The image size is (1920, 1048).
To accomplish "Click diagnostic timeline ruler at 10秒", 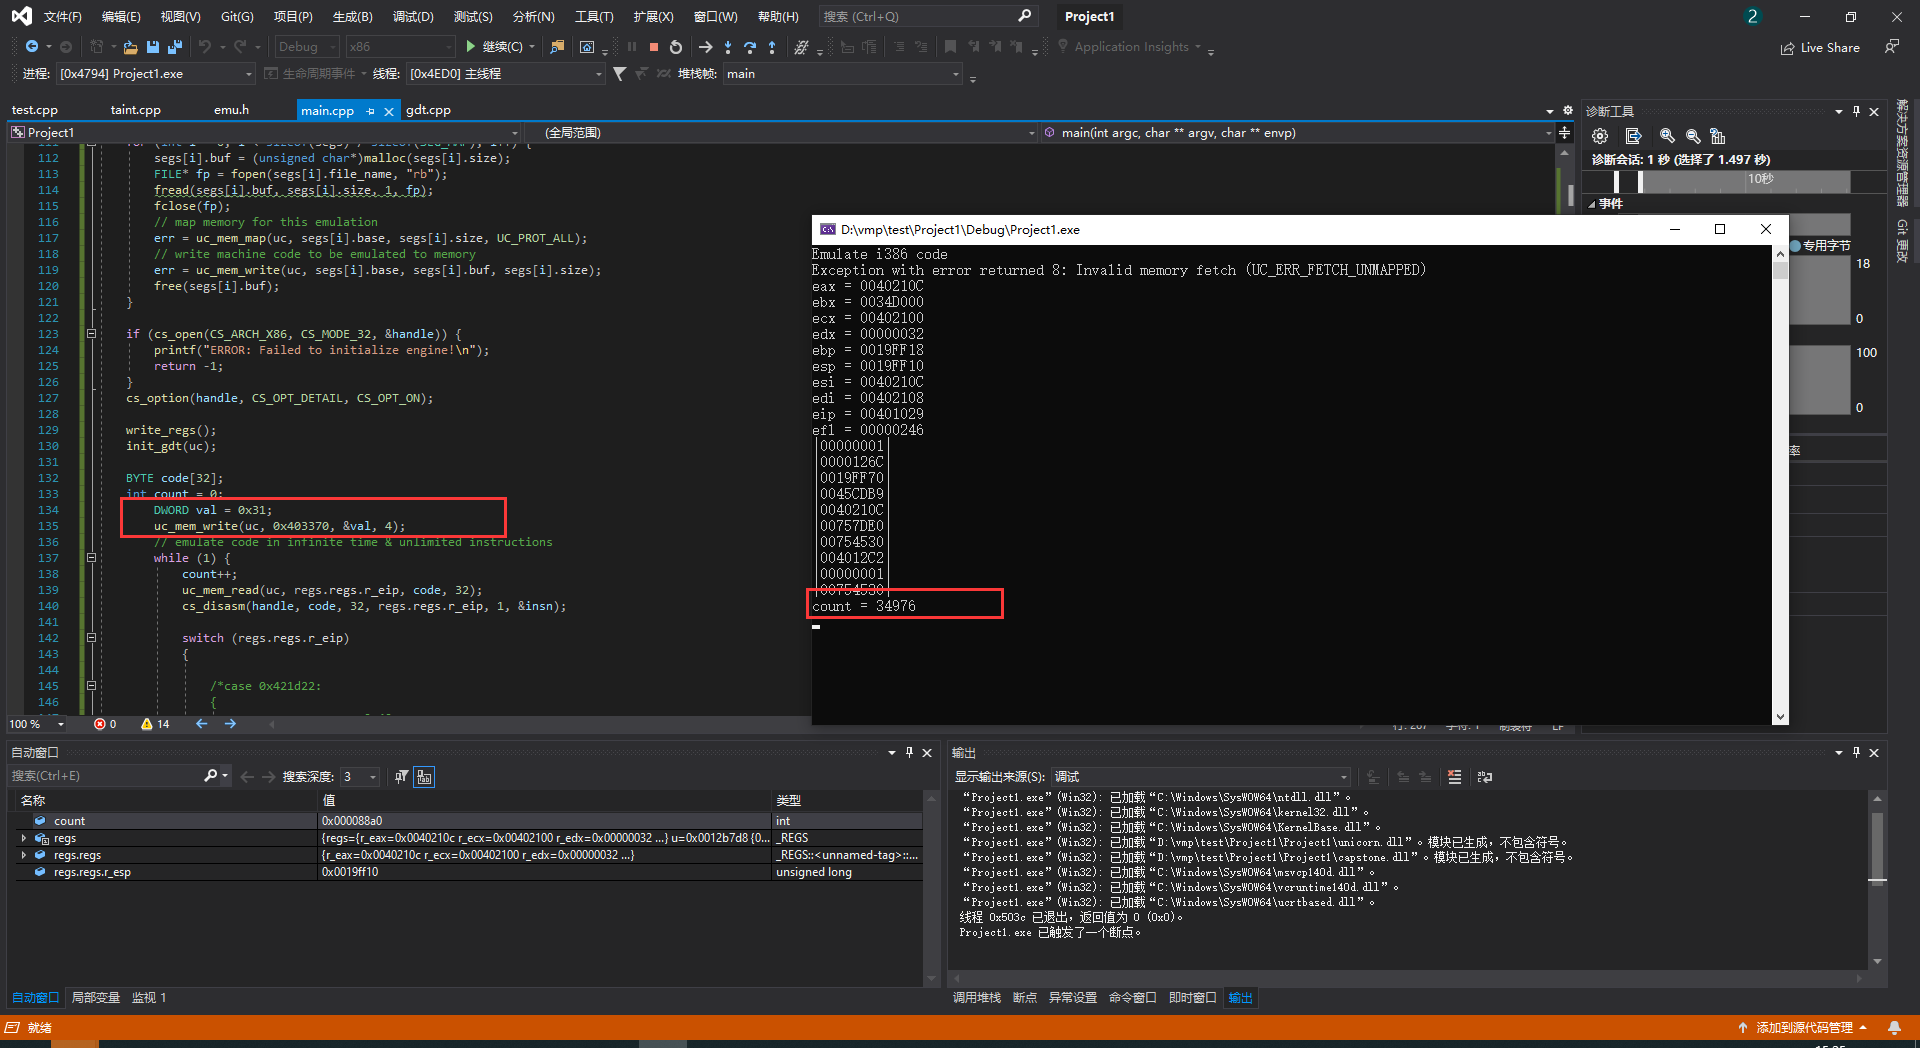I will (1760, 179).
